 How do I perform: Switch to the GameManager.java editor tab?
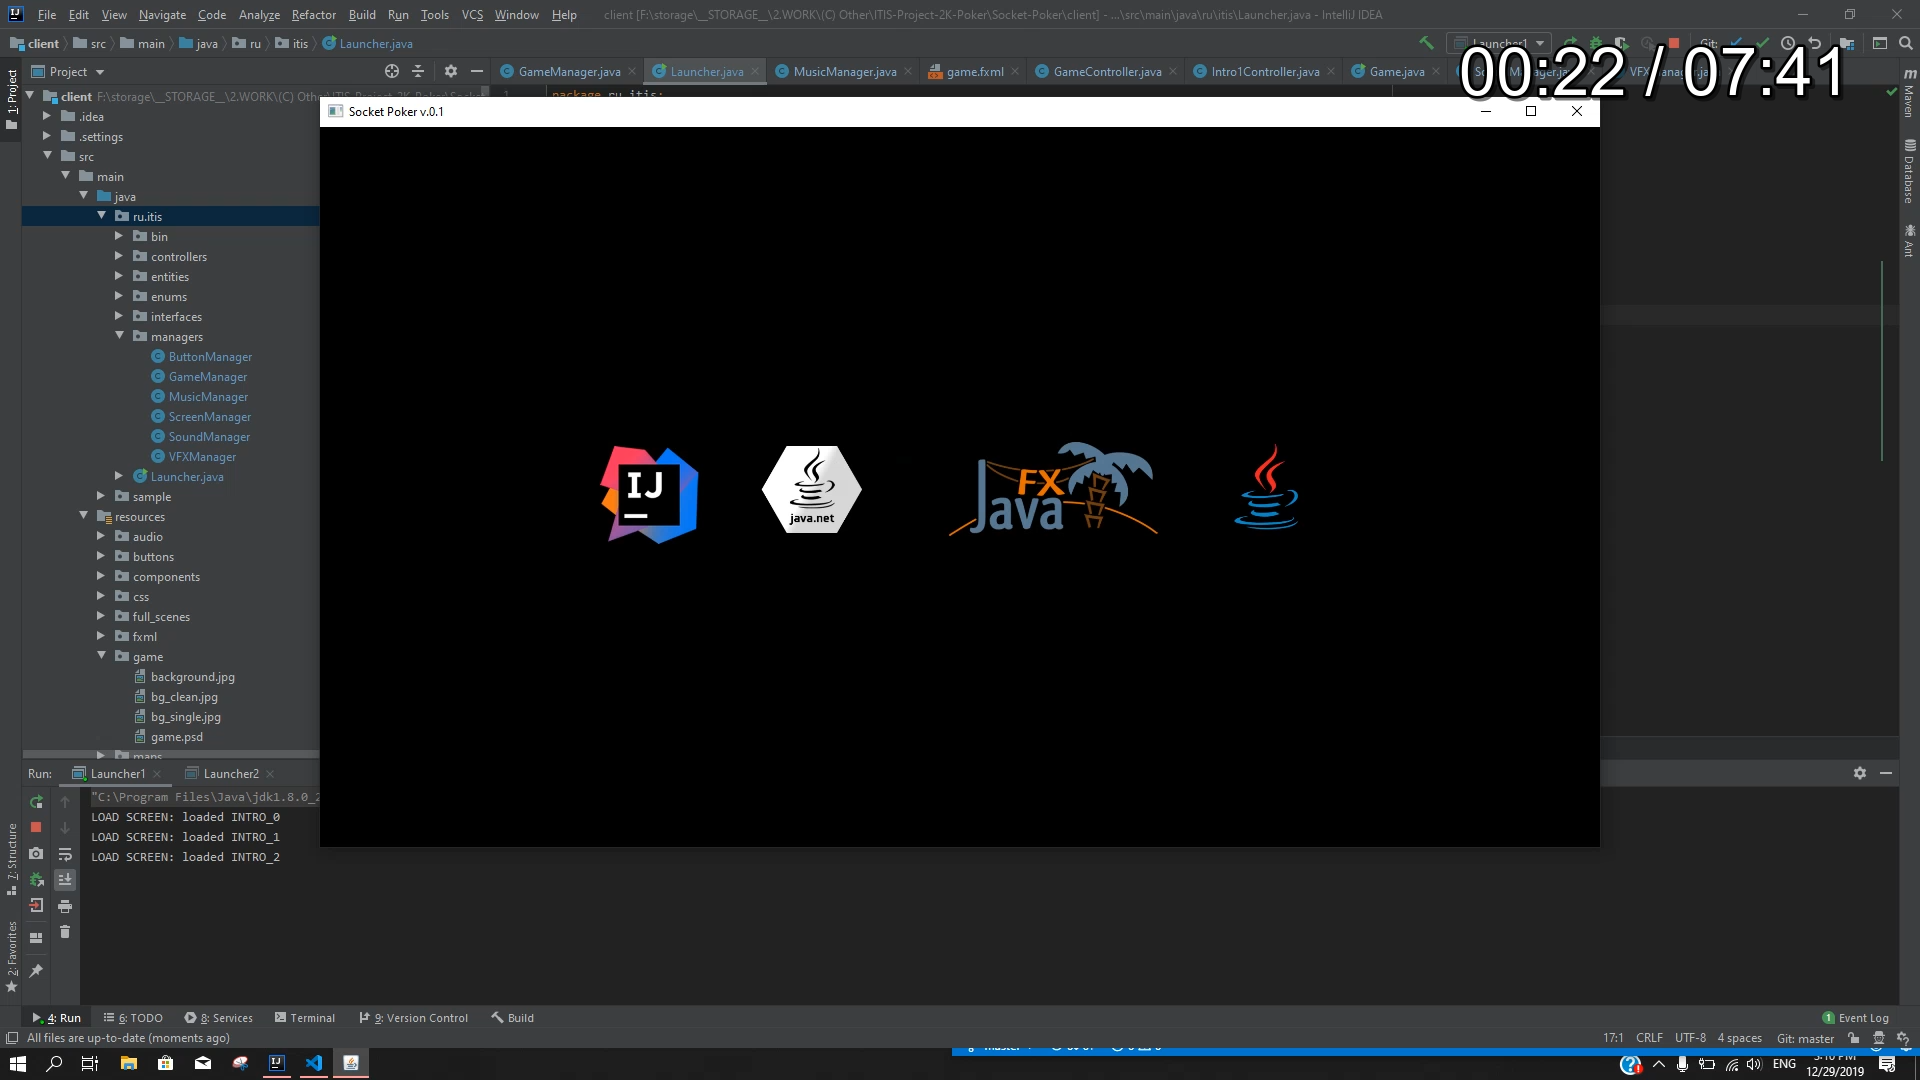pos(568,71)
